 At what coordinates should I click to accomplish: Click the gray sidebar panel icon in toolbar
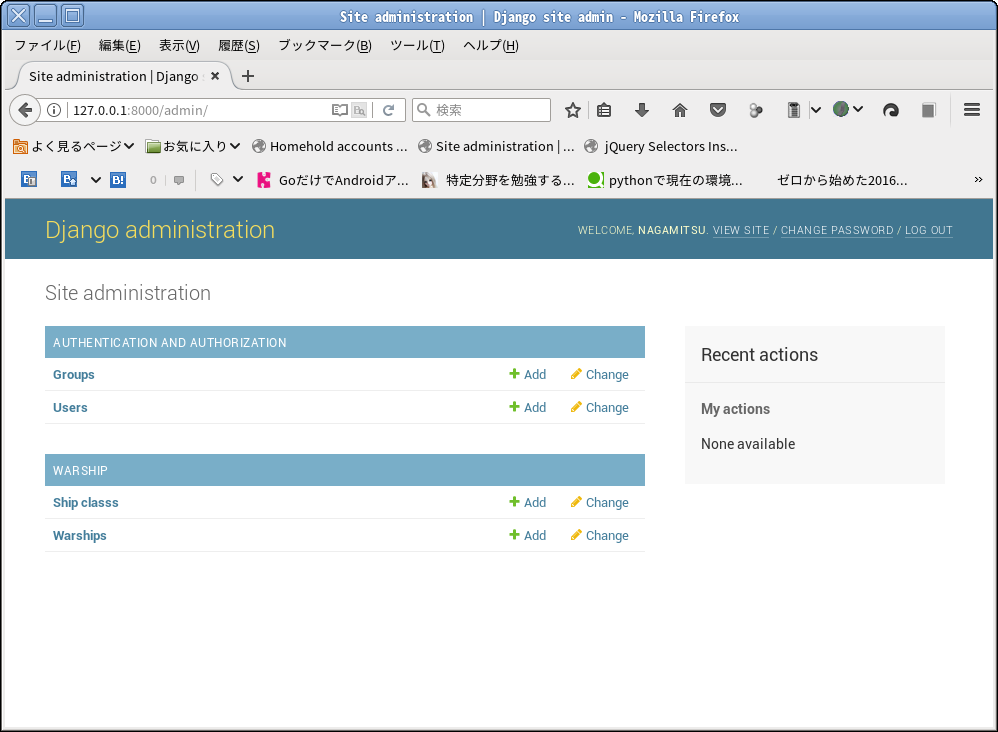(929, 110)
